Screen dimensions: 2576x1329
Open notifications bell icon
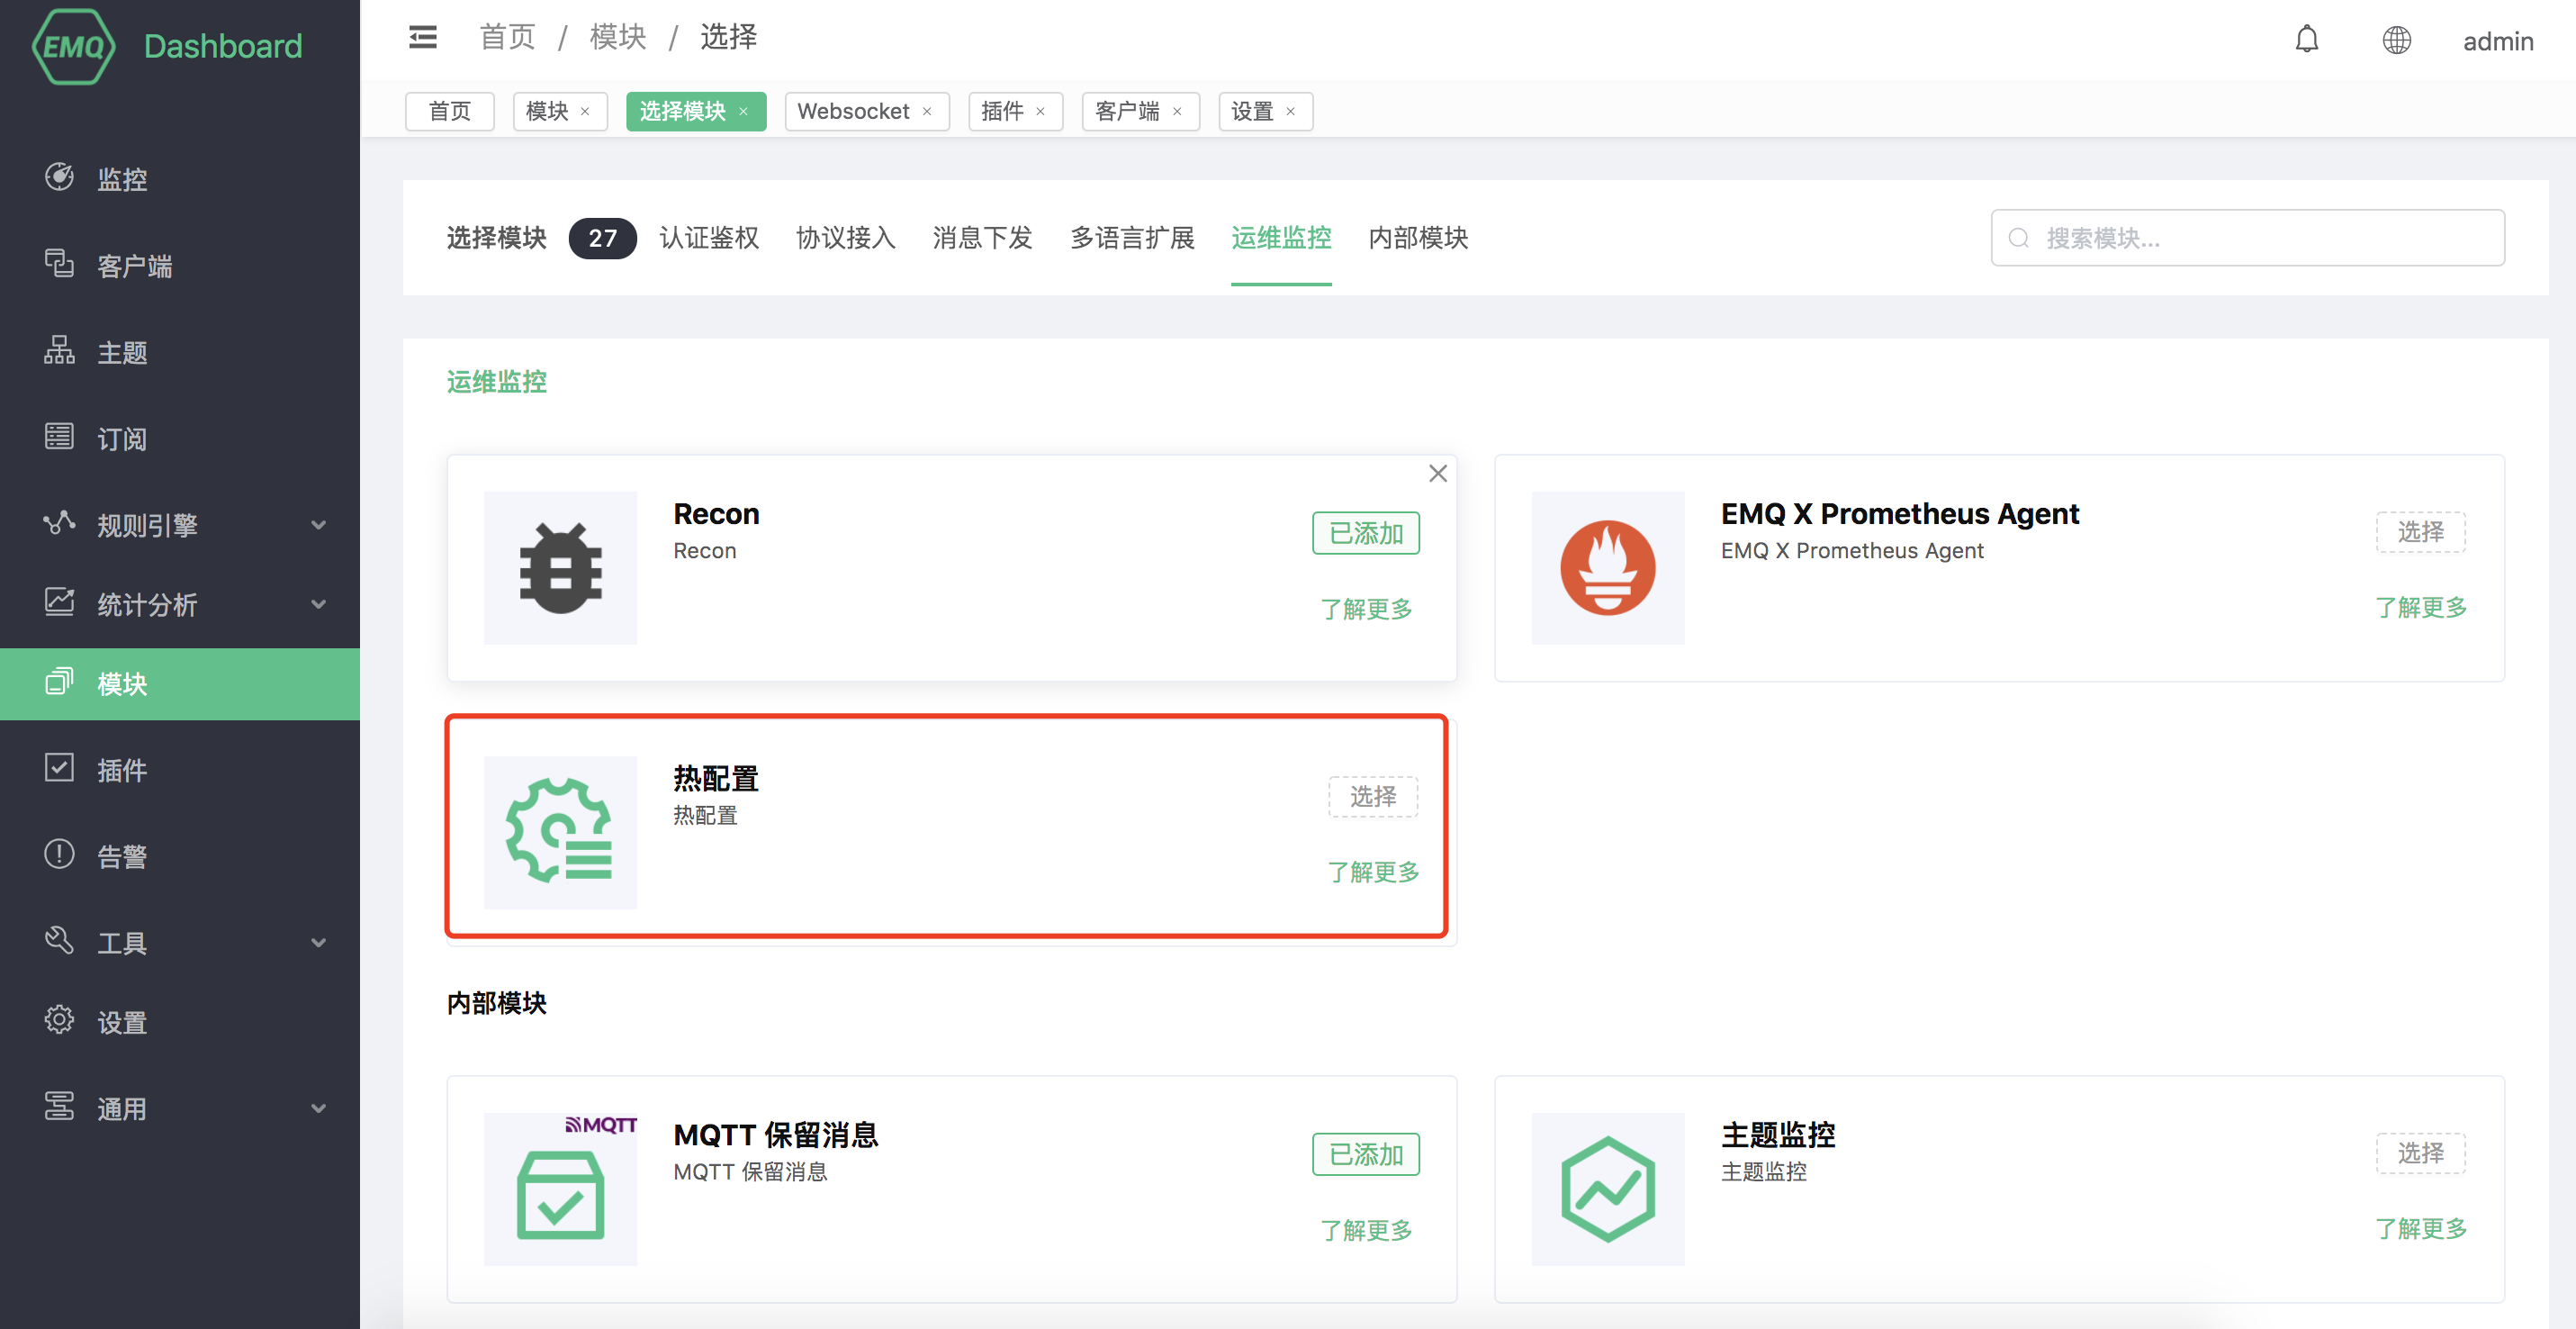click(x=2306, y=40)
